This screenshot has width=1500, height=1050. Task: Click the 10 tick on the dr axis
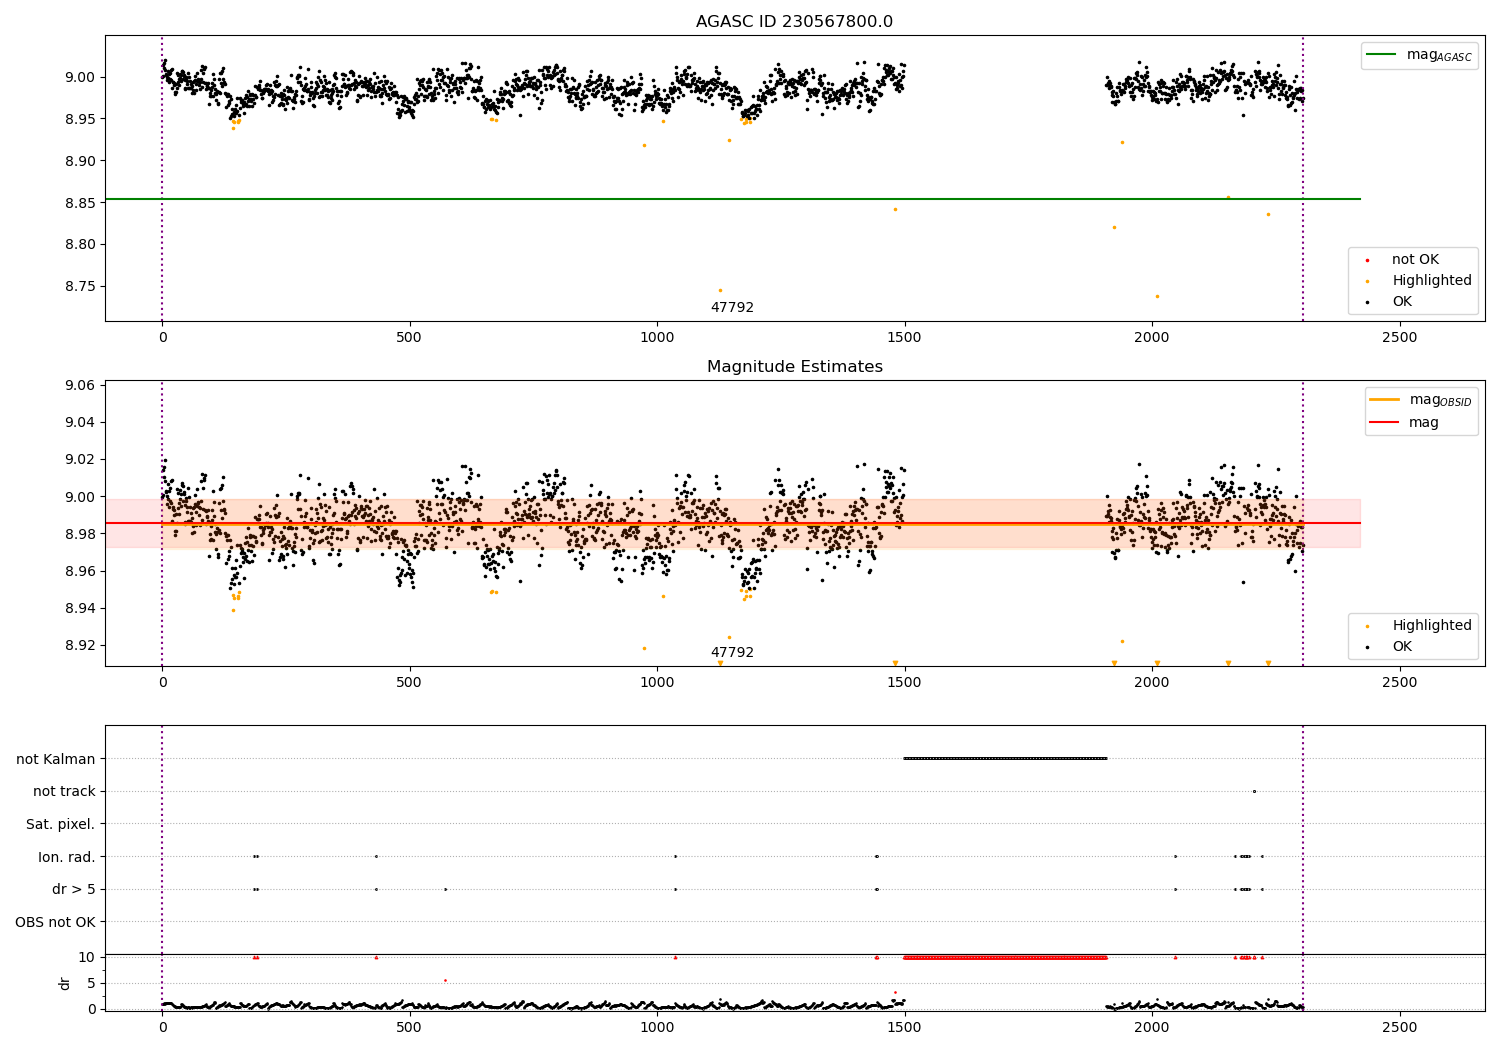[87, 957]
